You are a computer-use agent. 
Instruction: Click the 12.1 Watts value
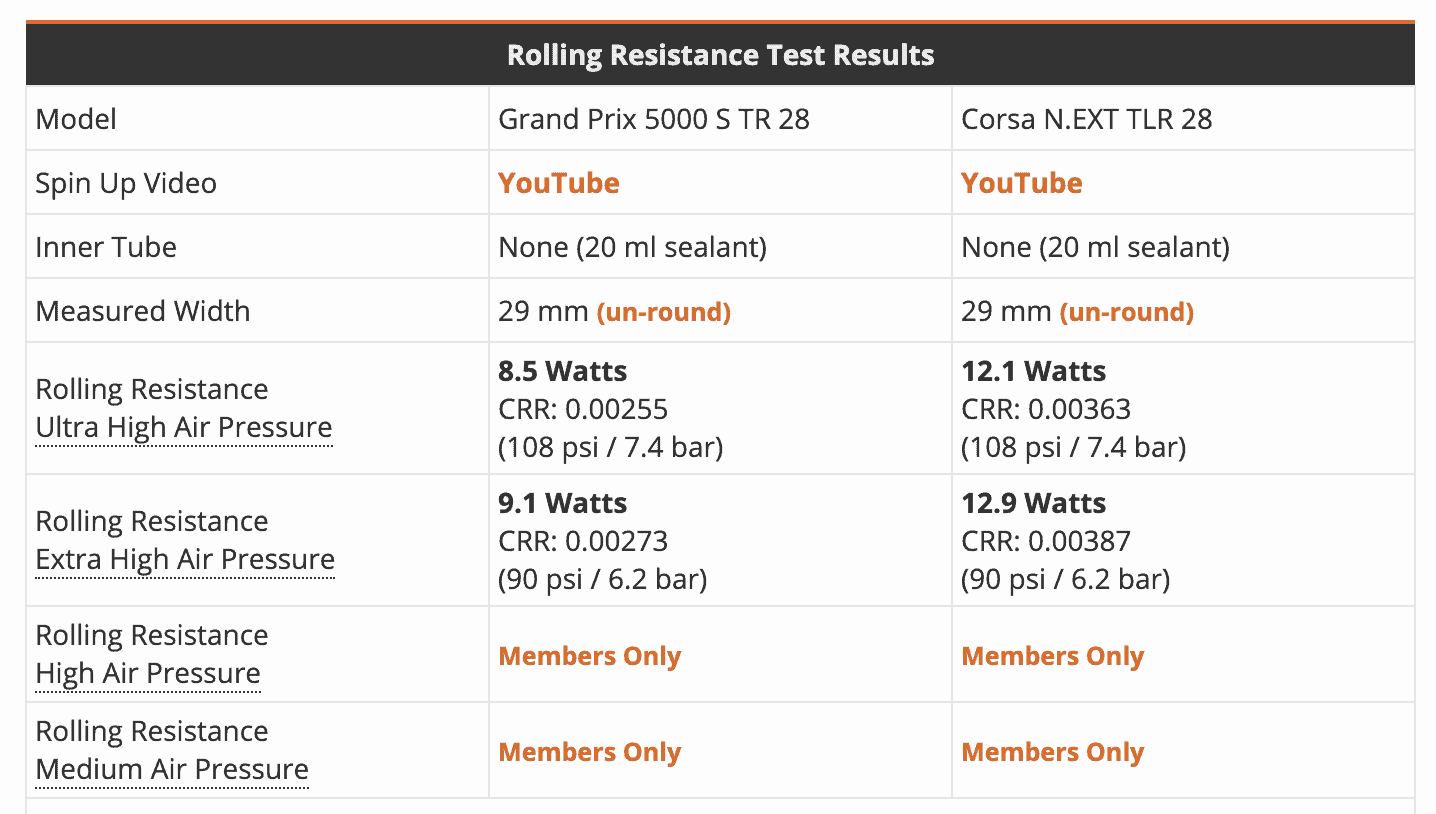(1034, 371)
